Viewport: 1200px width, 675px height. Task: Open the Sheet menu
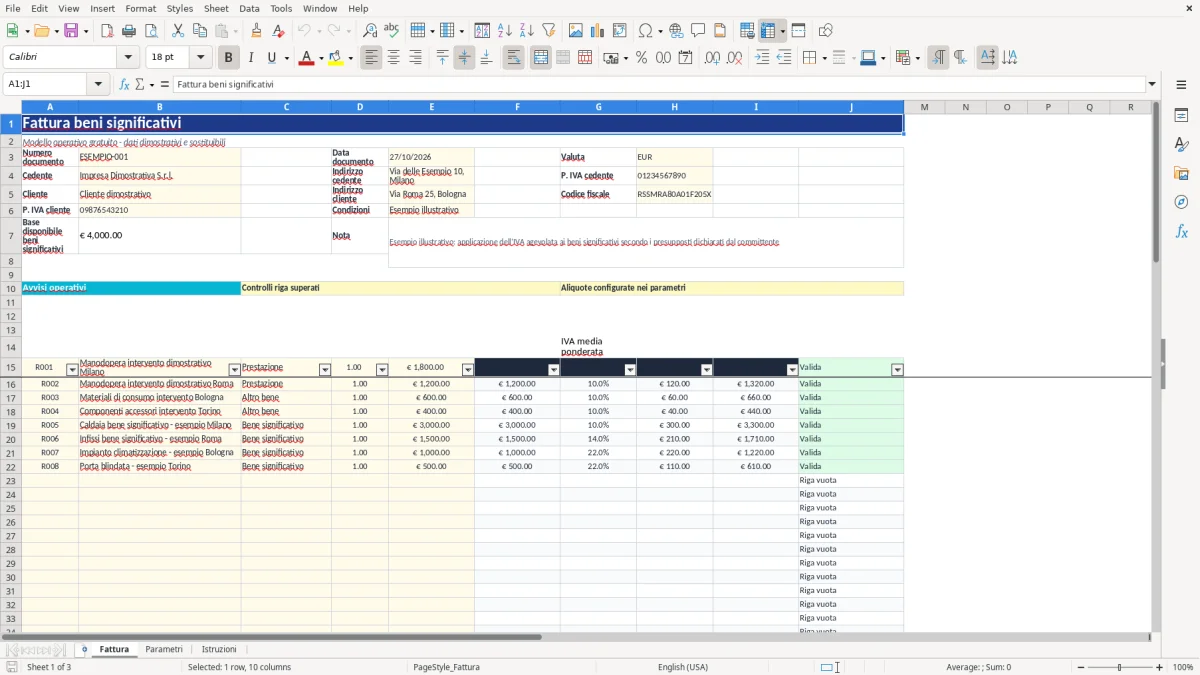[x=216, y=8]
